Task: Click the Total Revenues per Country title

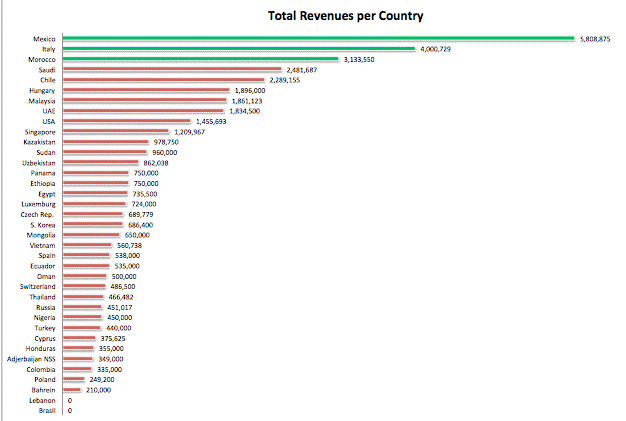Action: tap(345, 16)
